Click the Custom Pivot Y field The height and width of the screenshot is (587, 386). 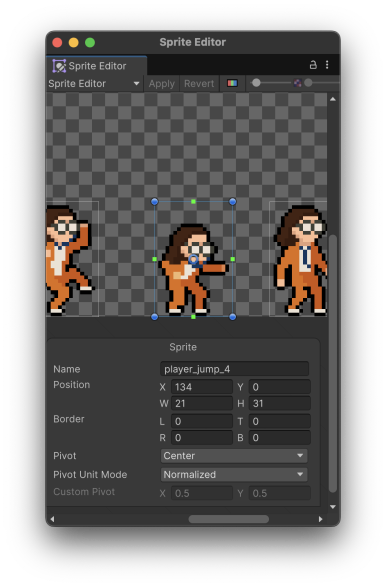[279, 493]
